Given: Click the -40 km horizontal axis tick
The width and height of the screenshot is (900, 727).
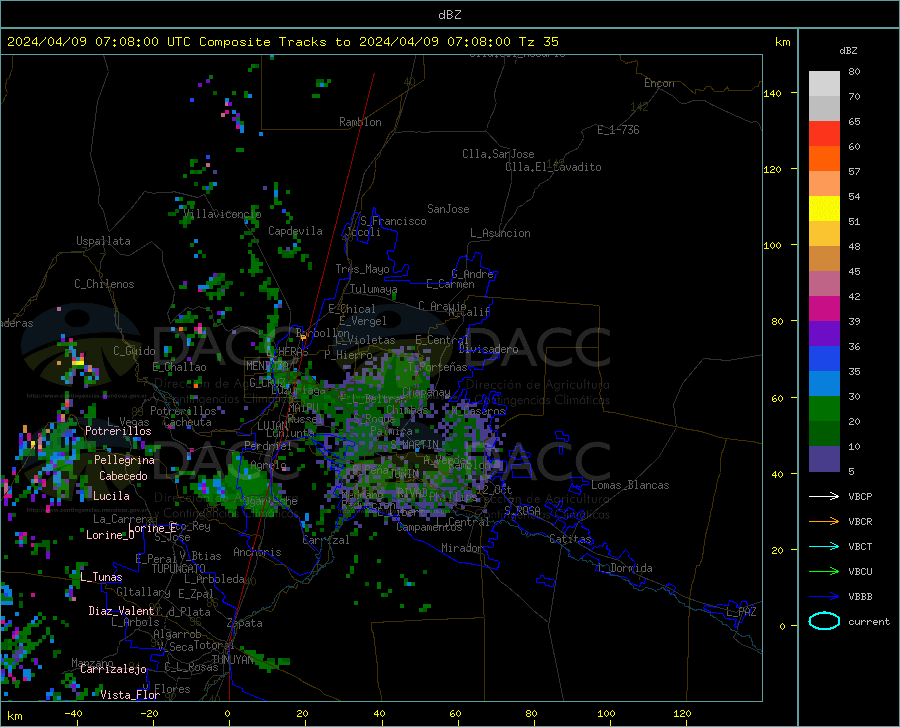Looking at the screenshot, I should tap(73, 714).
